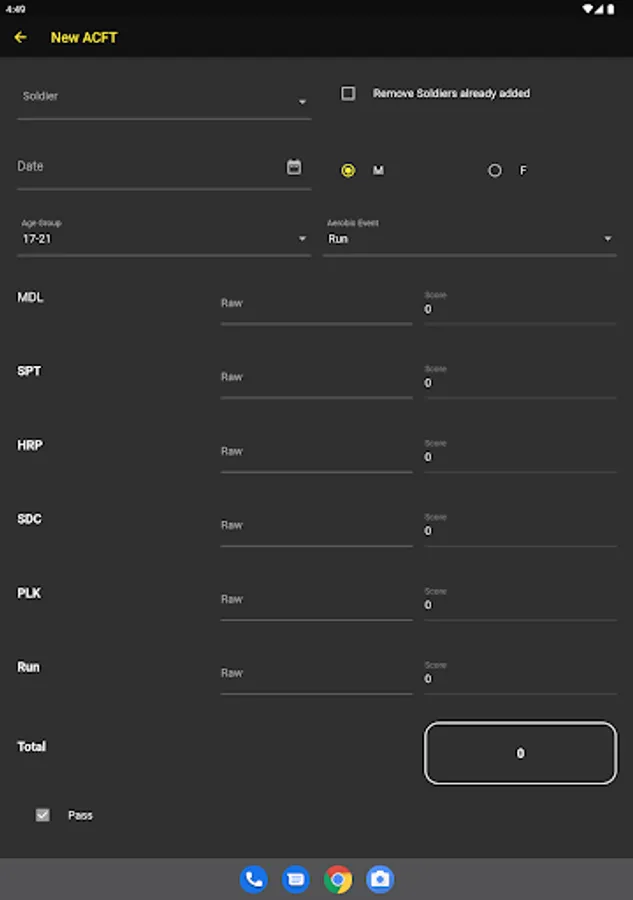Focus the SPT Raw input field

(316, 378)
